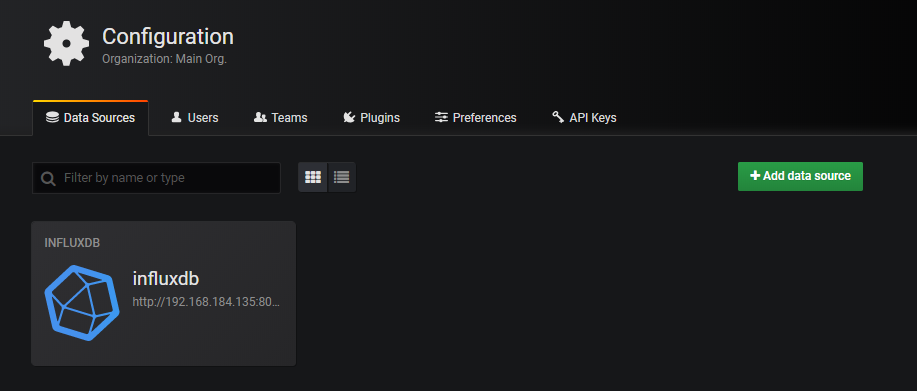Click the Teams group icon

260,117
